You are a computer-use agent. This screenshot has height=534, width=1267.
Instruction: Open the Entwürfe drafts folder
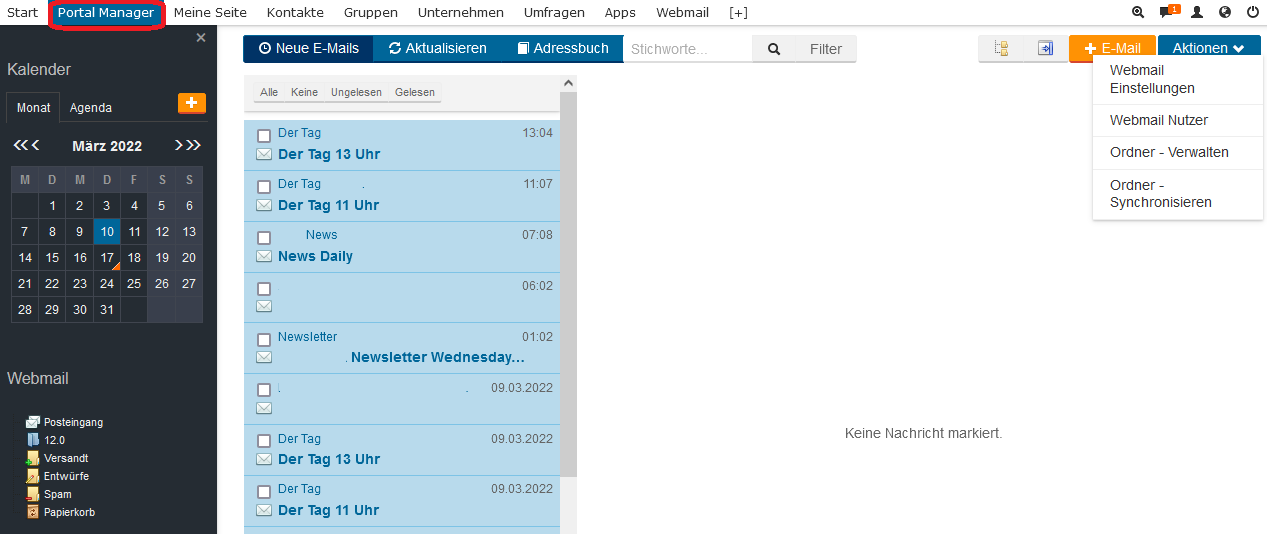[59, 476]
